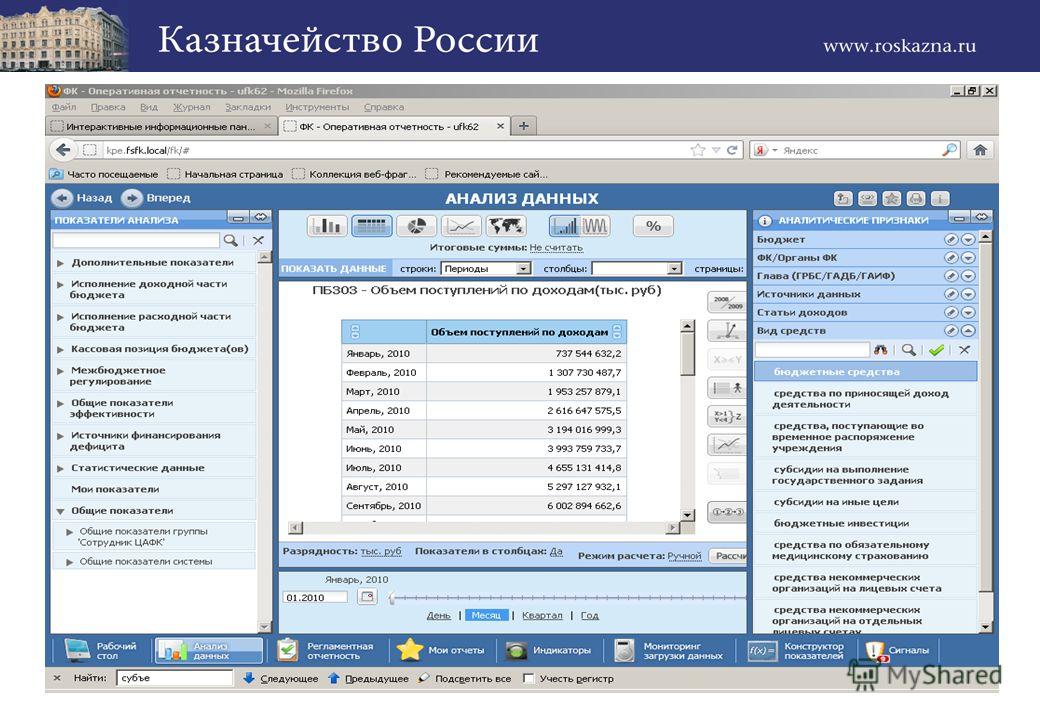Find the Следующее search match
The height and width of the screenshot is (720, 1040).
pyautogui.click(x=281, y=678)
